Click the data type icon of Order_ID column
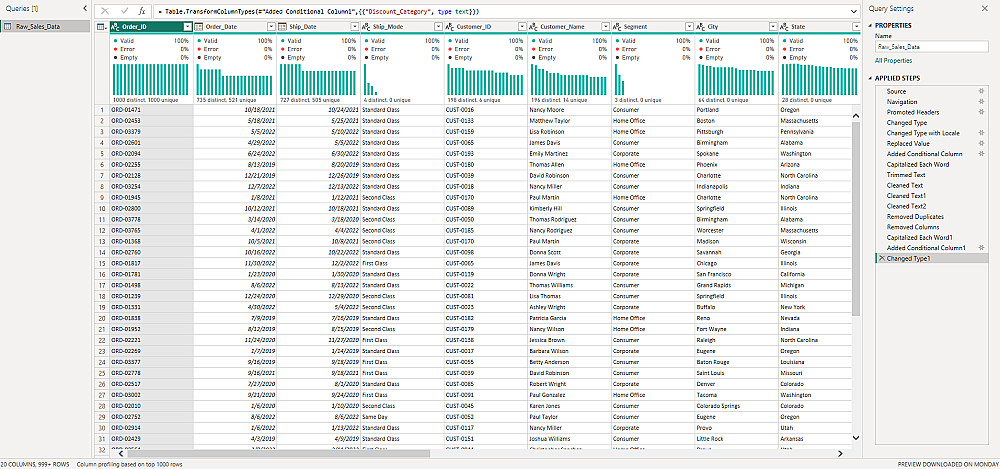 pyautogui.click(x=115, y=27)
